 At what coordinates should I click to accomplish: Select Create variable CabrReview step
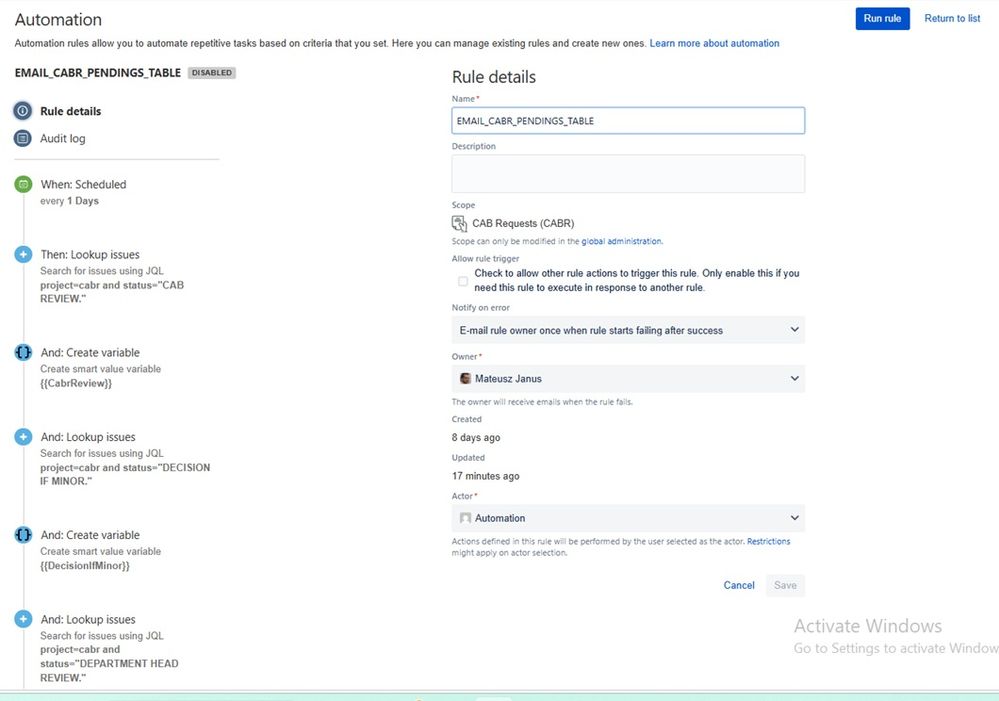click(x=101, y=368)
